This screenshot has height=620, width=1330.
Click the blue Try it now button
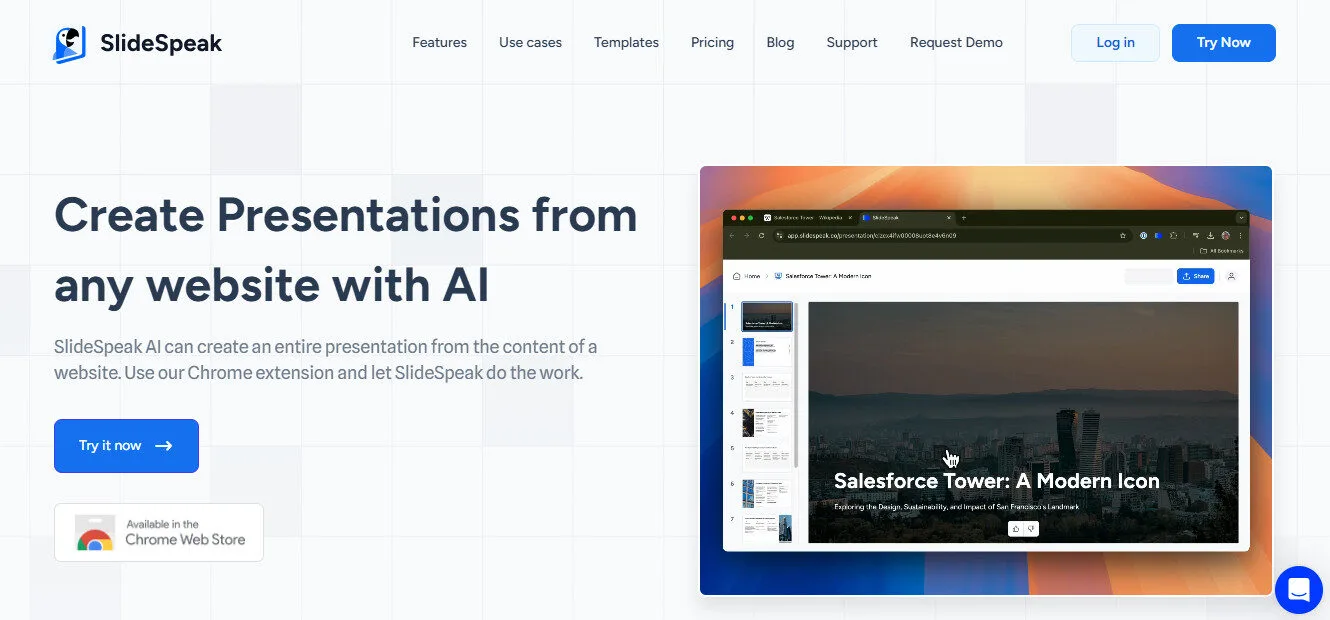coord(126,445)
